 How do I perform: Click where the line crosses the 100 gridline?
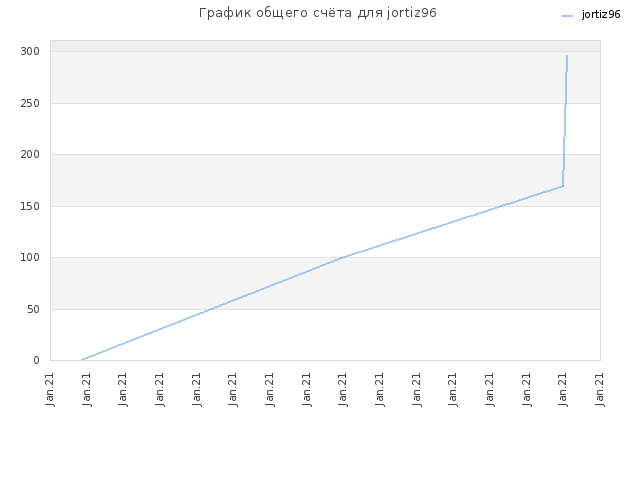pyautogui.click(x=342, y=258)
